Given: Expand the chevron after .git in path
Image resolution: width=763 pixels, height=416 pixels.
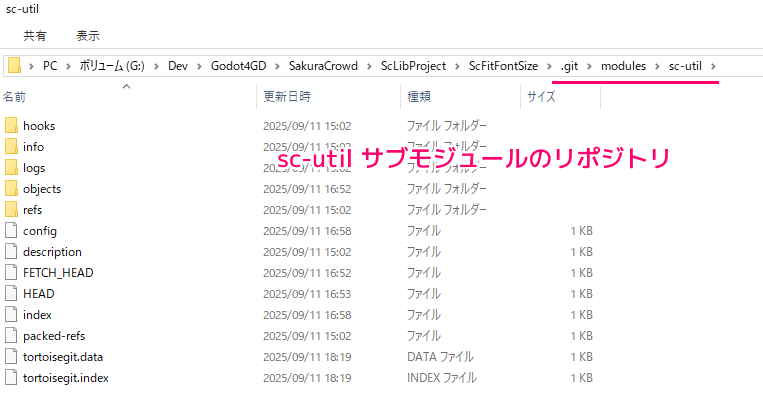Looking at the screenshot, I should coord(591,66).
